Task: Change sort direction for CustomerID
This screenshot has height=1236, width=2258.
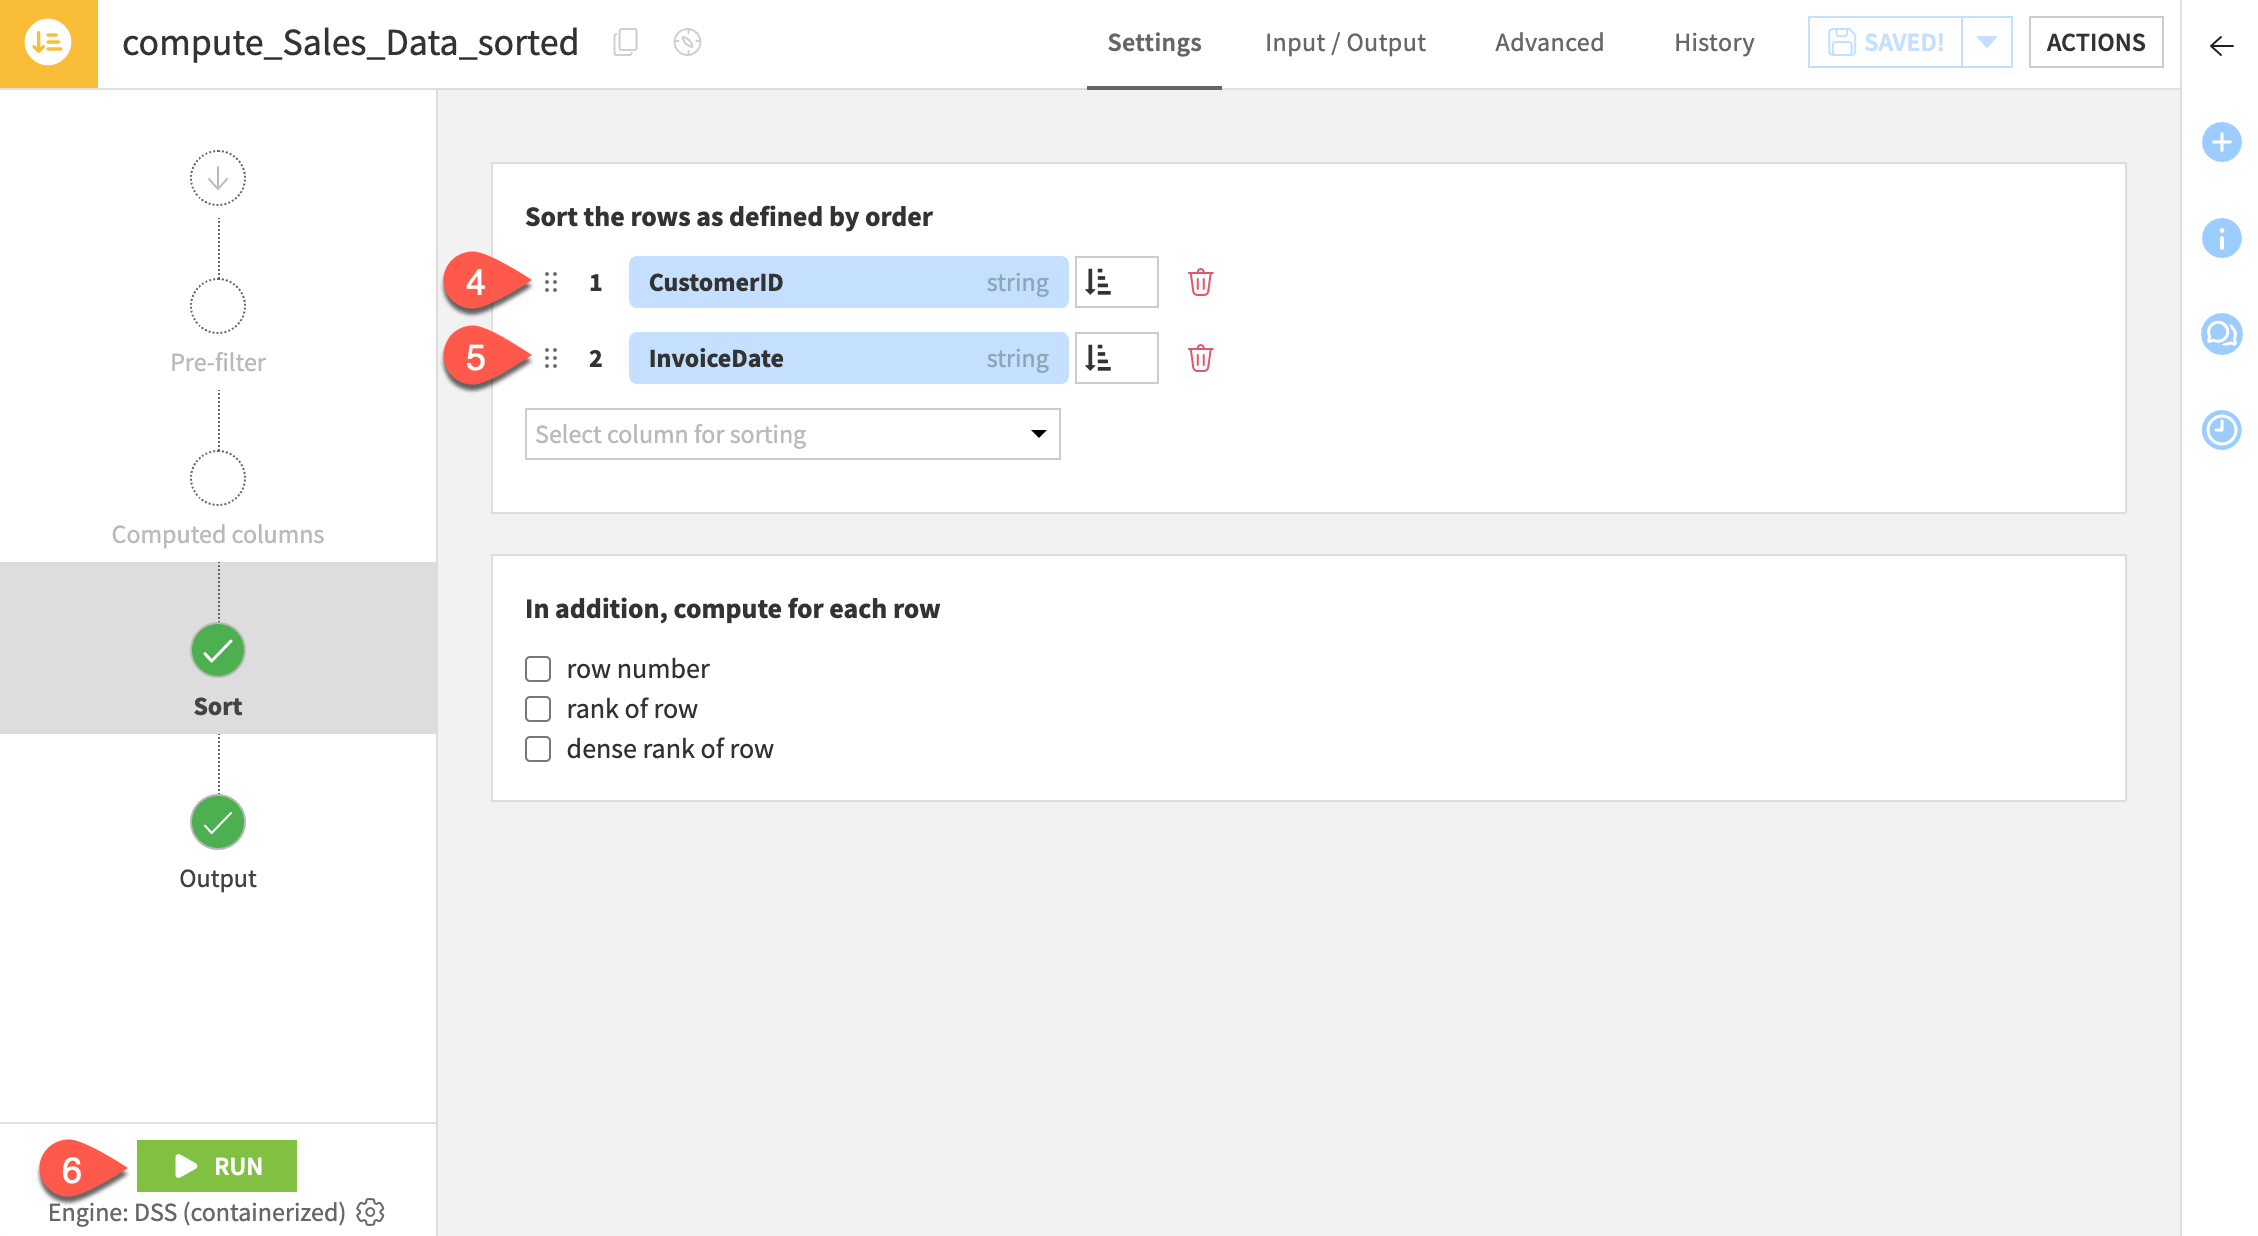Action: 1115,282
